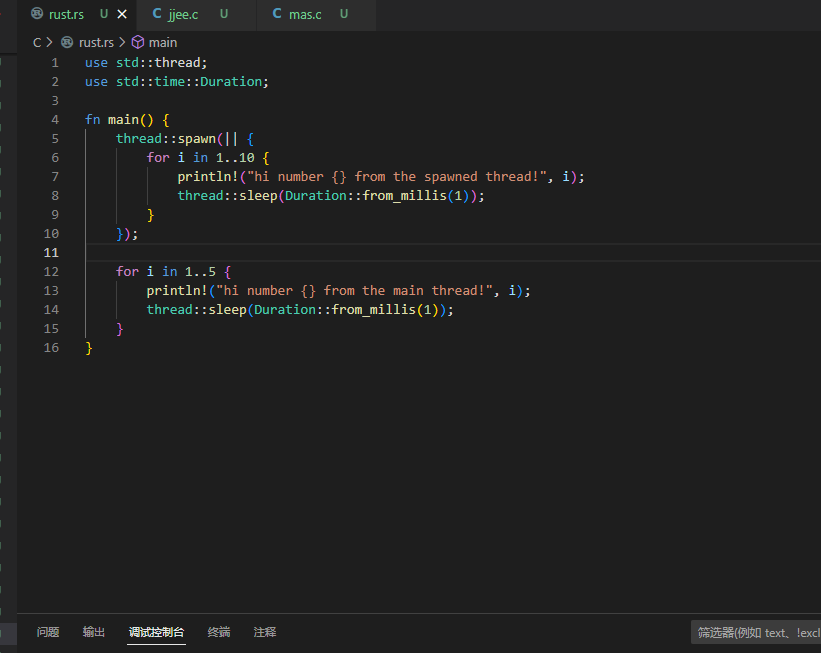Image resolution: width=821 pixels, height=653 pixels.
Task: Switch to the mas.c editor tab
Action: tap(305, 14)
